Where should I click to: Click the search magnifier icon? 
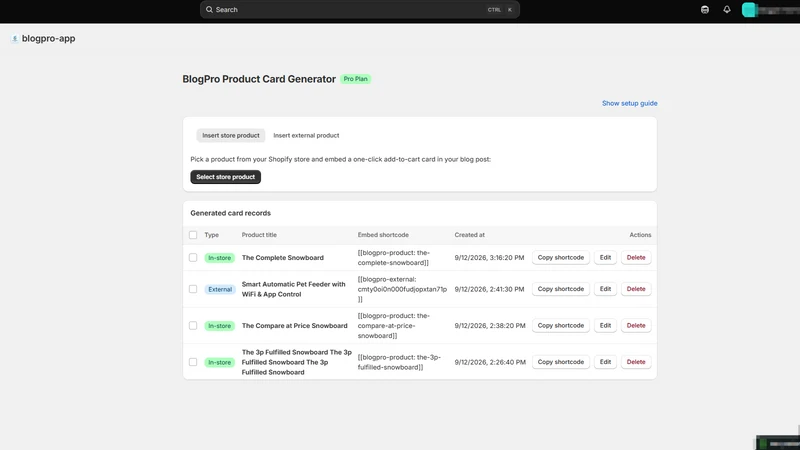(209, 9)
